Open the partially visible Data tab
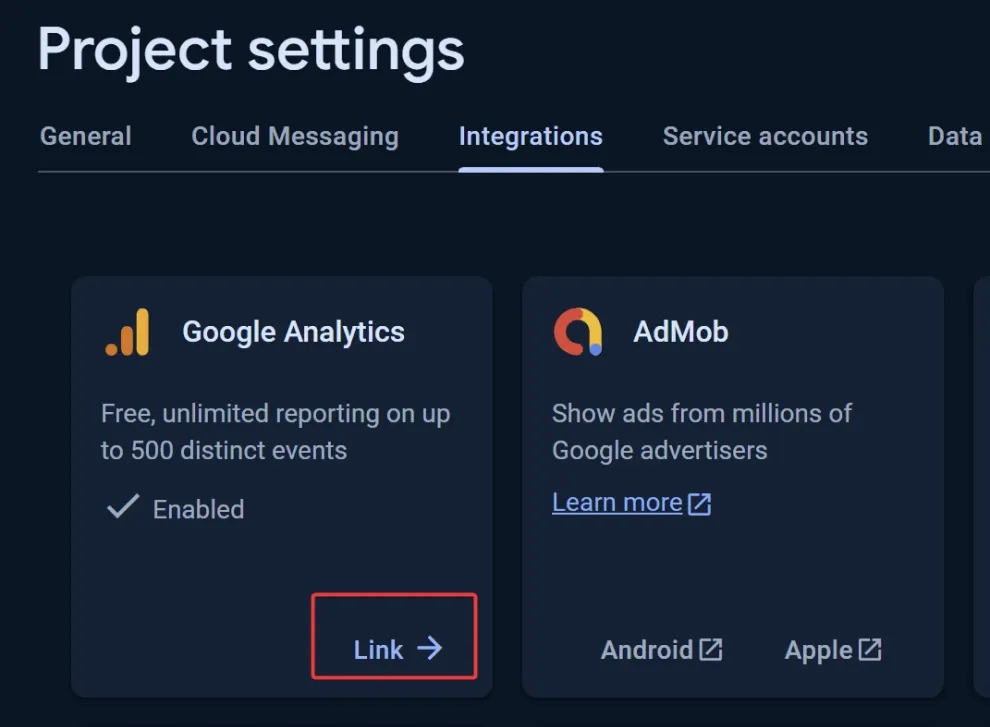This screenshot has width=990, height=727. pyautogui.click(x=955, y=136)
